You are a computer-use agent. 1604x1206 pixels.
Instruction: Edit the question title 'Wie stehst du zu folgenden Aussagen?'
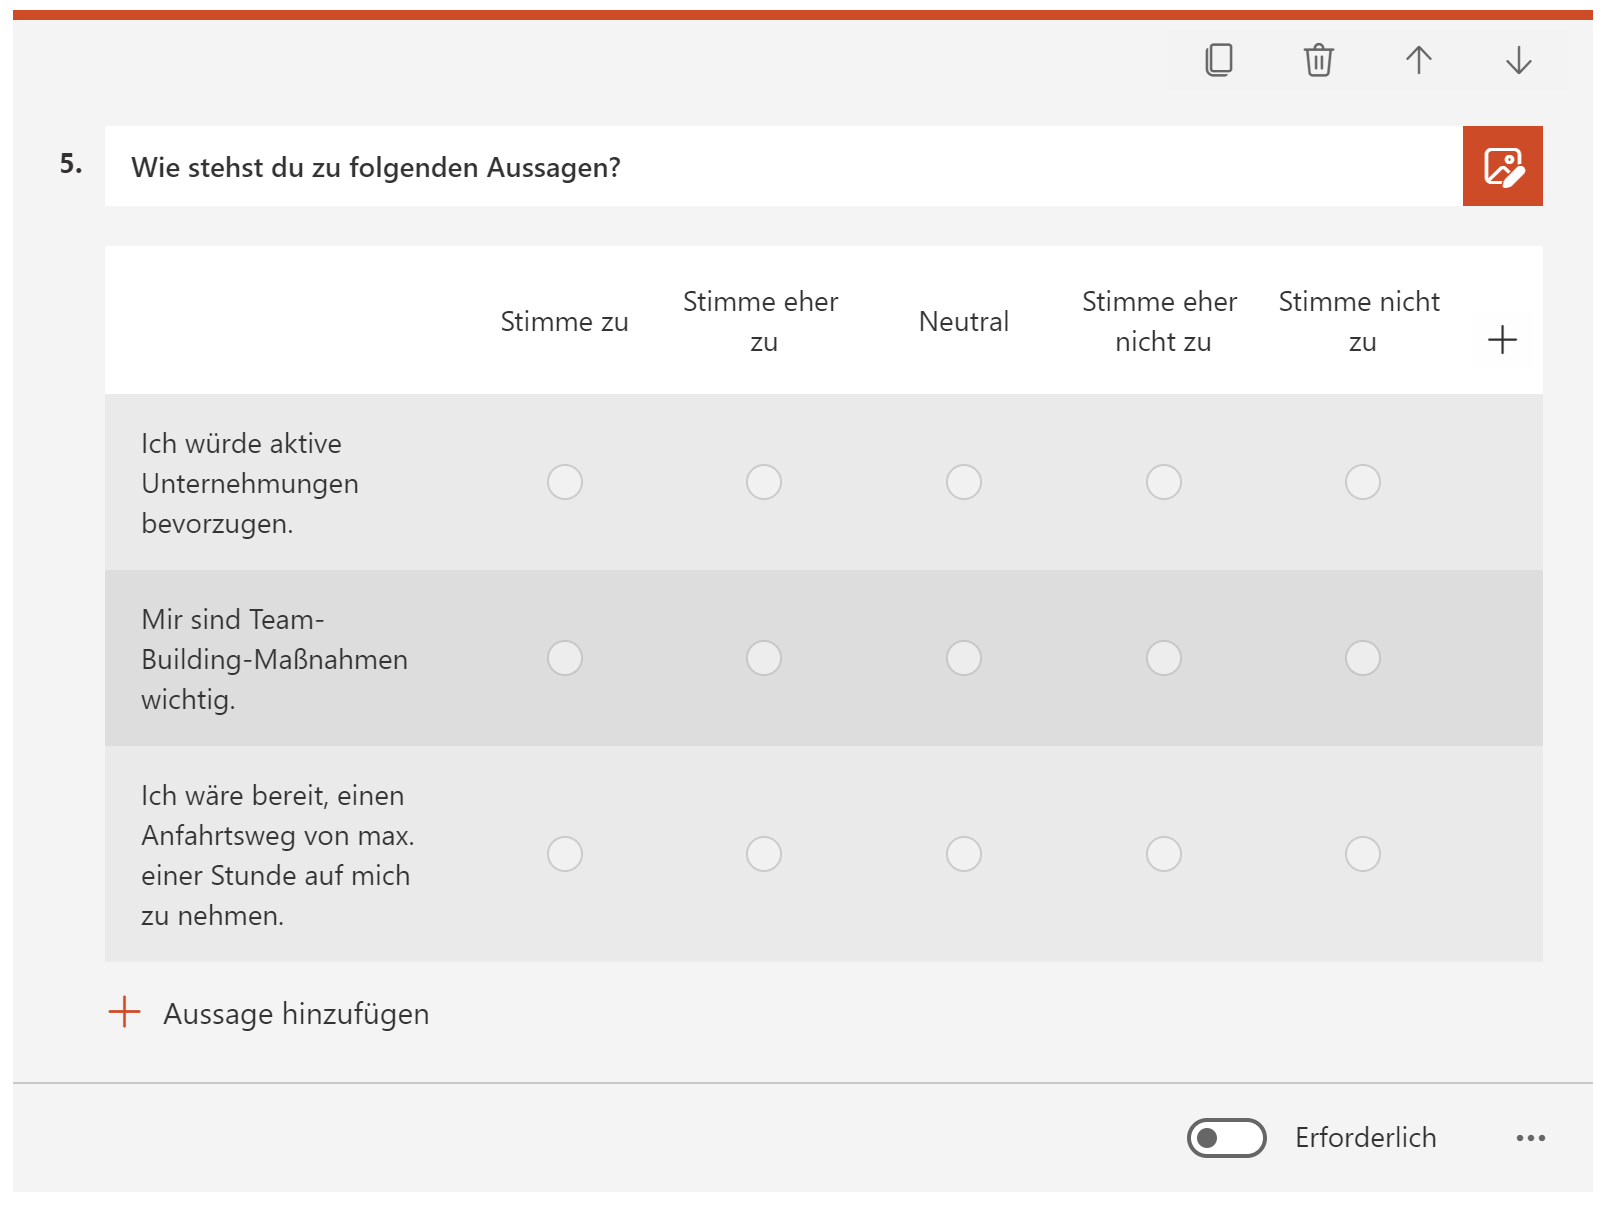(x=376, y=167)
